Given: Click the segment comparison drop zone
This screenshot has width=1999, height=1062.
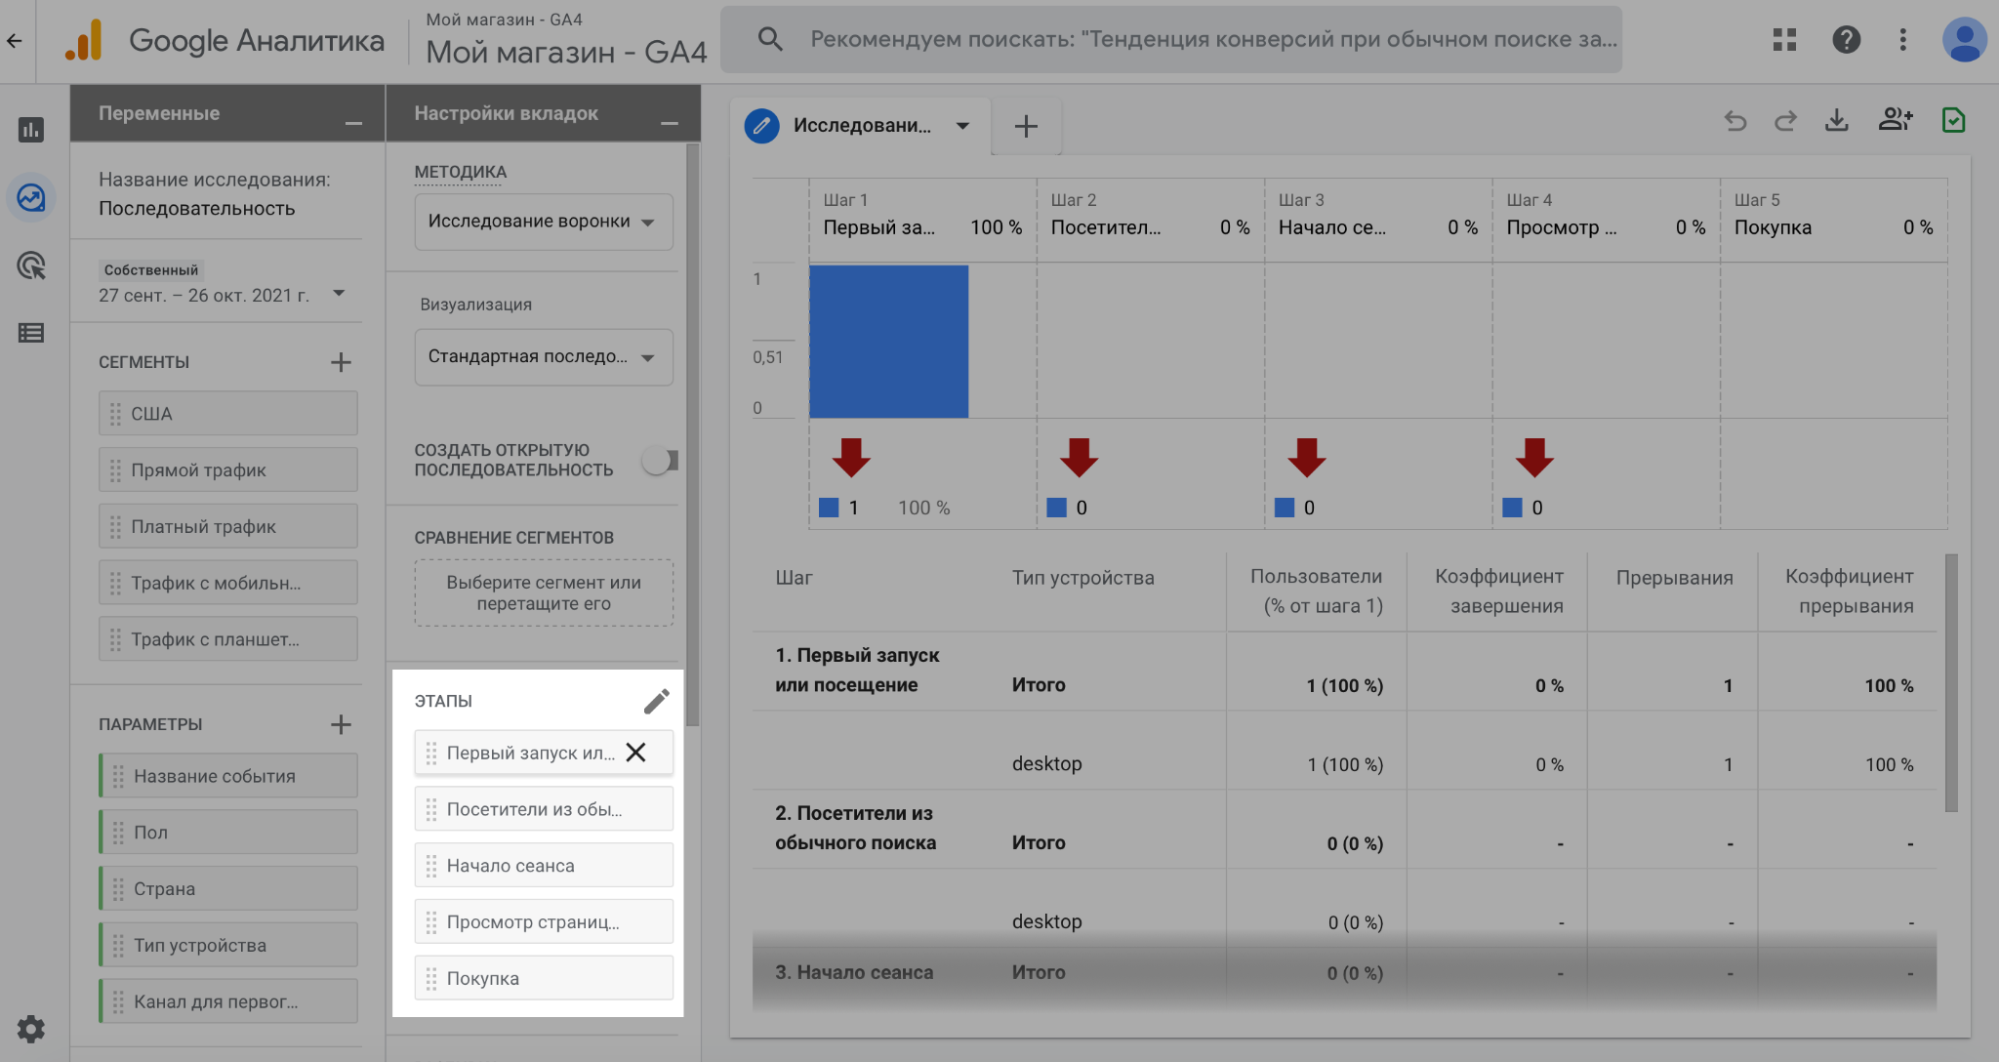Looking at the screenshot, I should (x=543, y=593).
